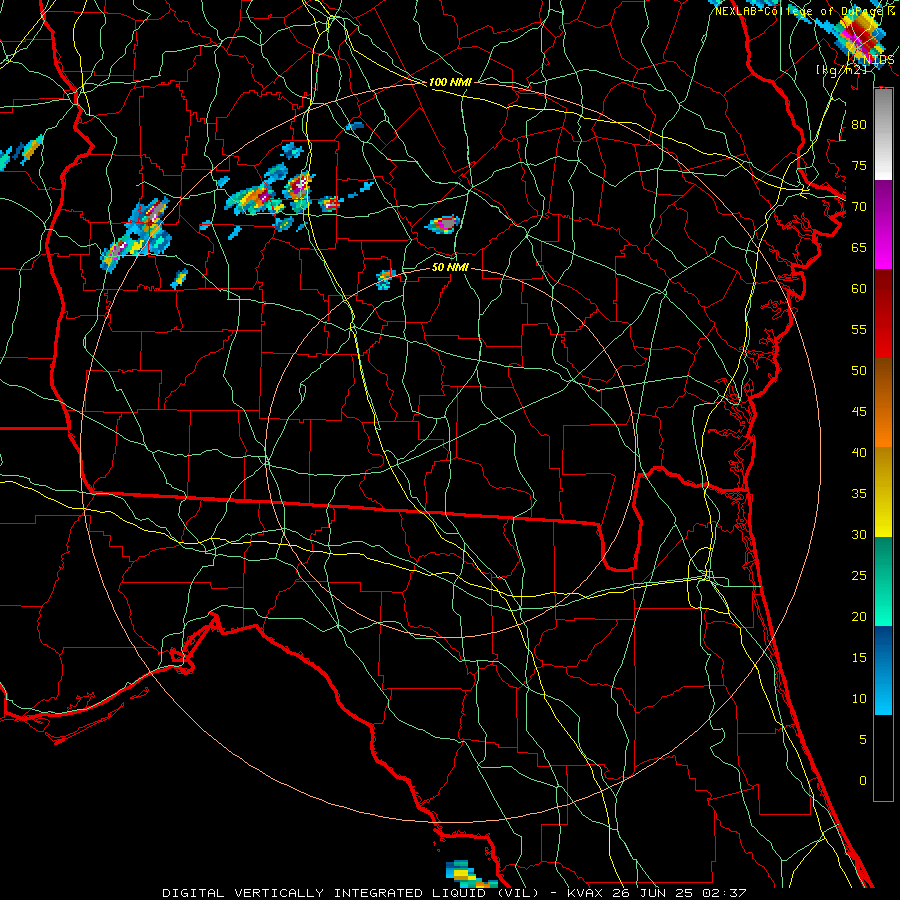The height and width of the screenshot is (900, 900).
Task: Pick the gray-white segment of the color bar
Action: click(883, 134)
